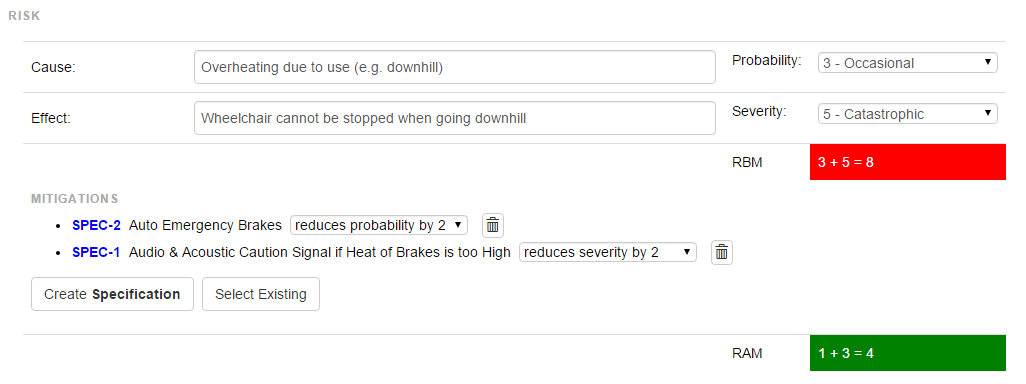Change the 'reduces probability by 2' selector
This screenshot has width=1026, height=384.
[379, 225]
